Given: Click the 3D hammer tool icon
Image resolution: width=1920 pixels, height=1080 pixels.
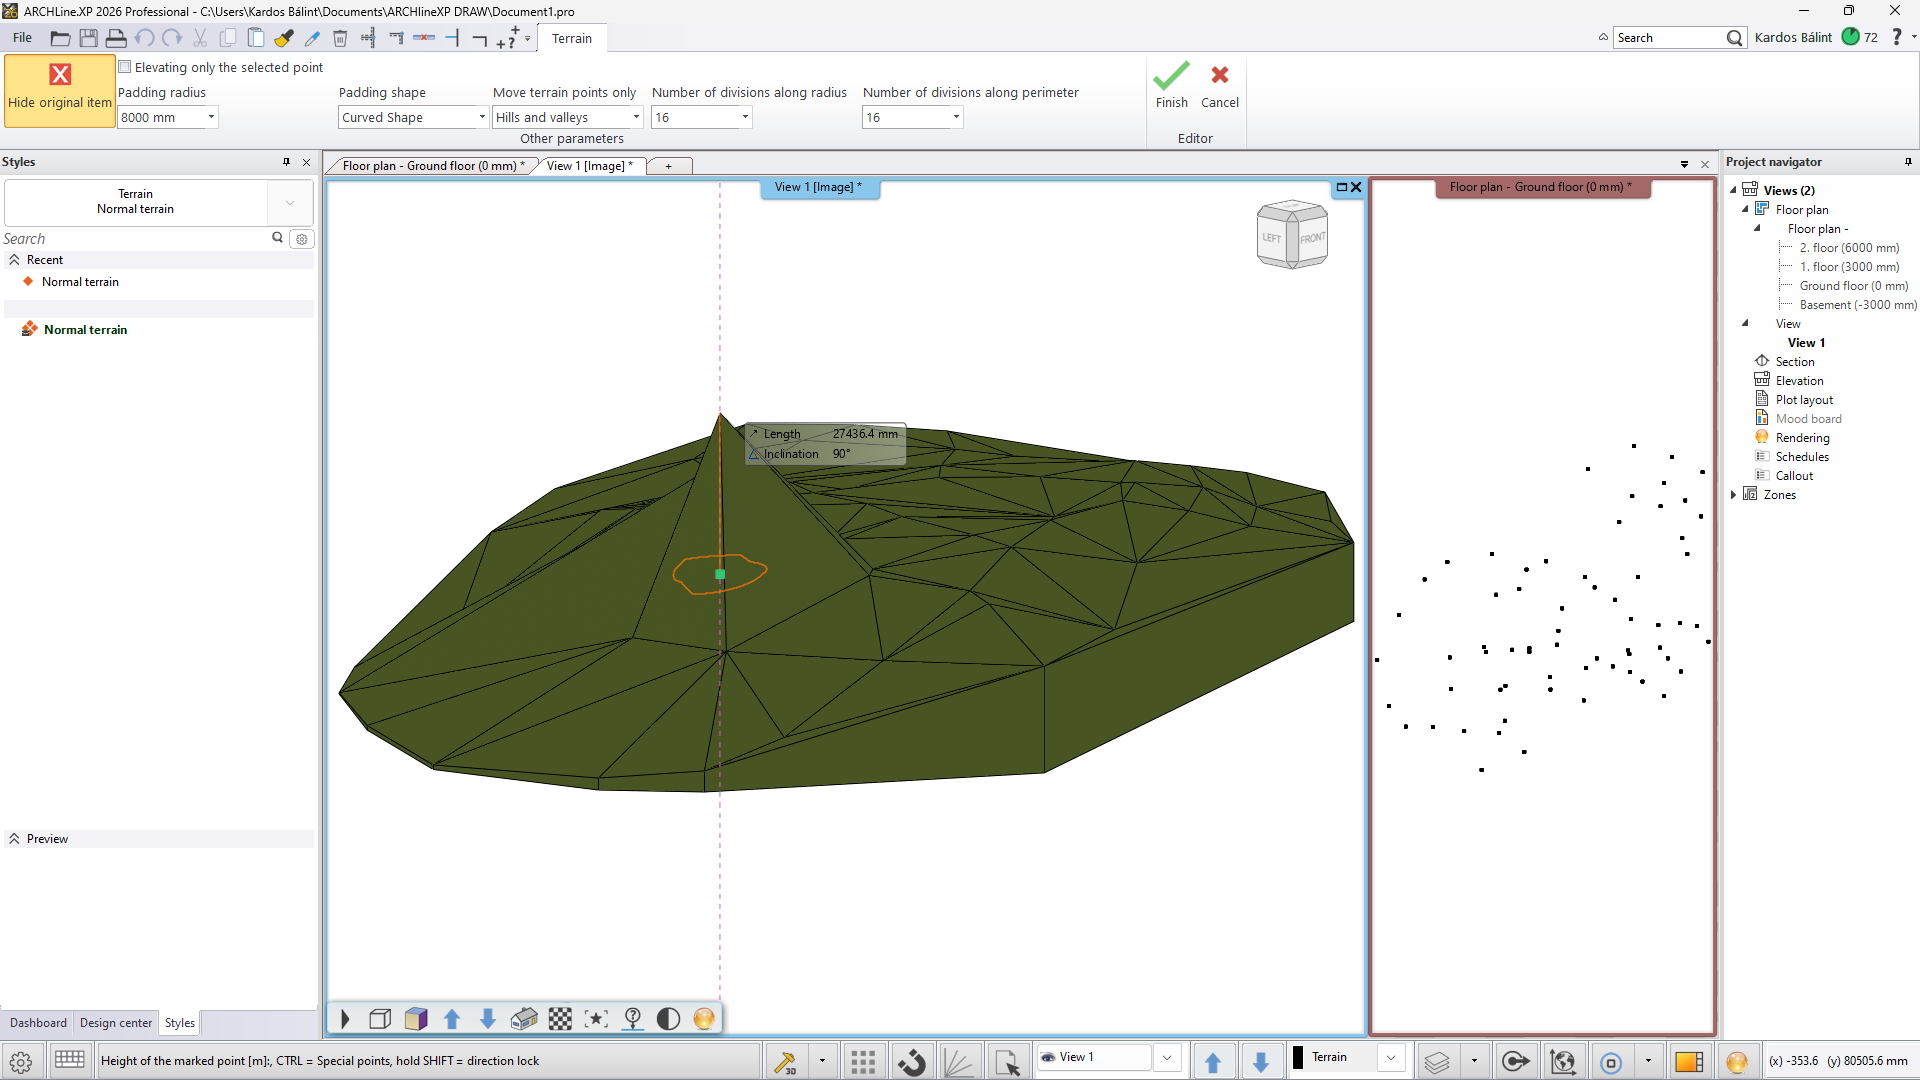Looking at the screenshot, I should point(786,1061).
